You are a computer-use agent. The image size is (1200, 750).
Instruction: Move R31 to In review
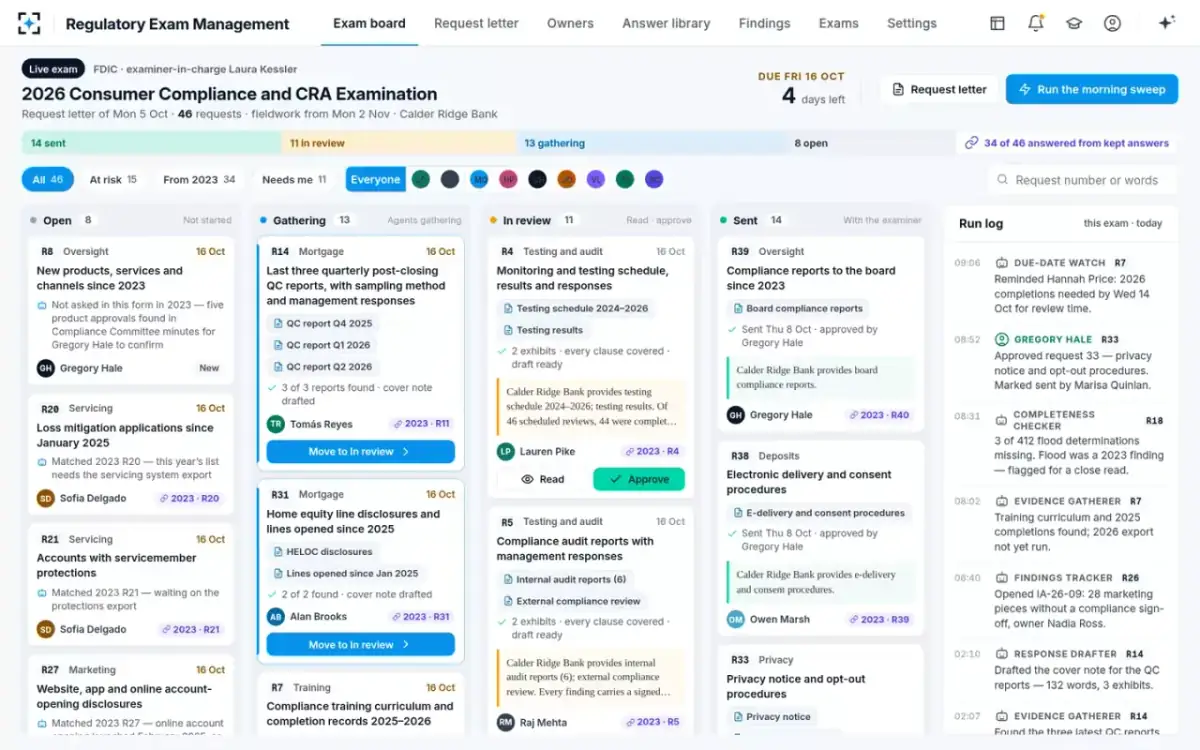pyautogui.click(x=360, y=645)
